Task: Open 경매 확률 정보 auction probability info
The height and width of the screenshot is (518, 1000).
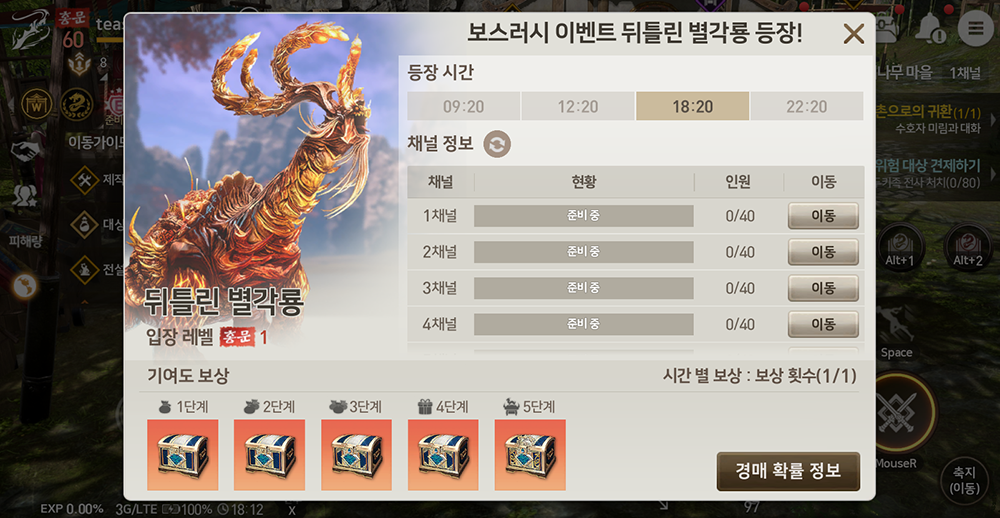Action: pyautogui.click(x=788, y=471)
